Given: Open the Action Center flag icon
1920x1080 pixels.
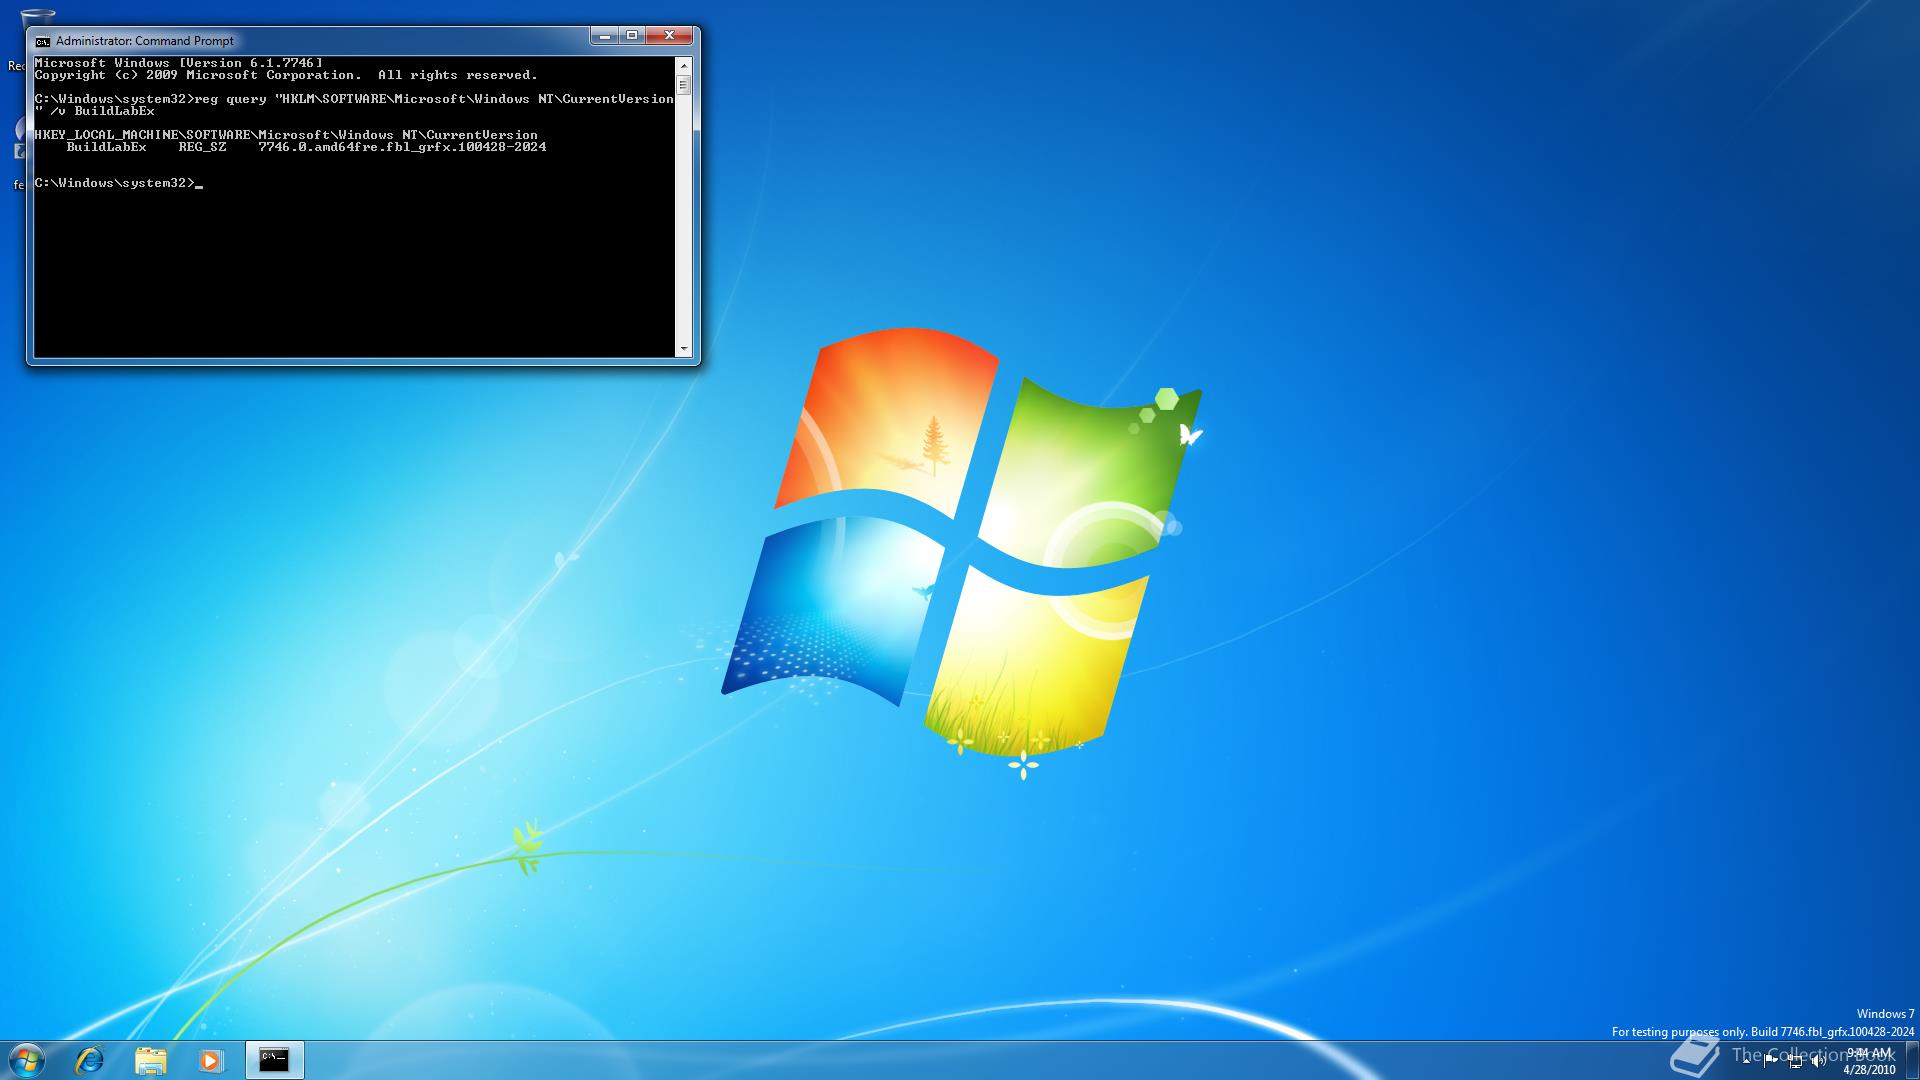Looking at the screenshot, I should 1770,1061.
